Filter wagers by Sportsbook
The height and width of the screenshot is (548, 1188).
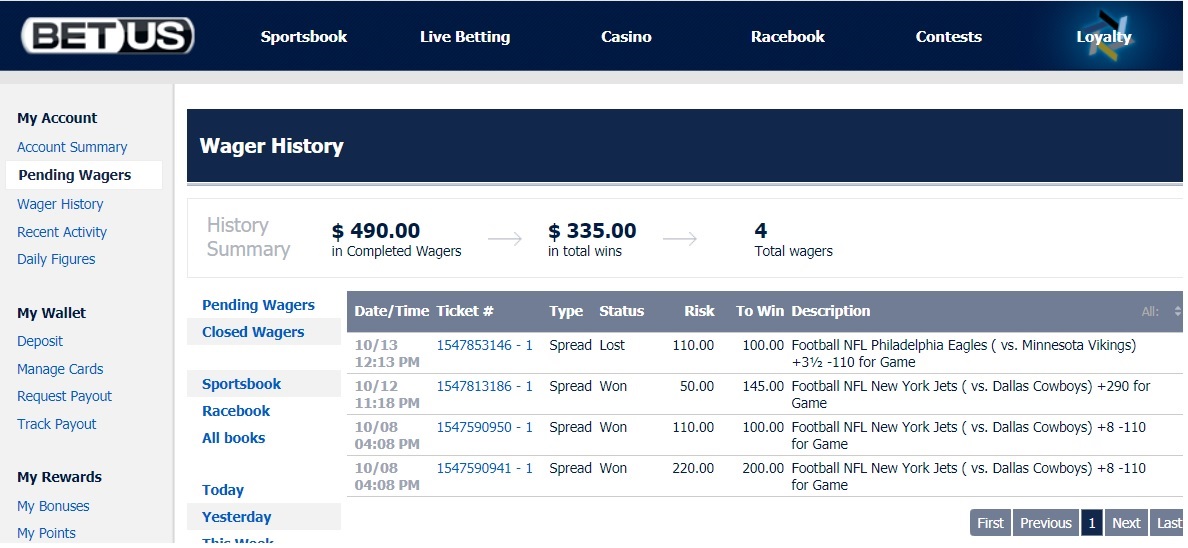point(242,384)
